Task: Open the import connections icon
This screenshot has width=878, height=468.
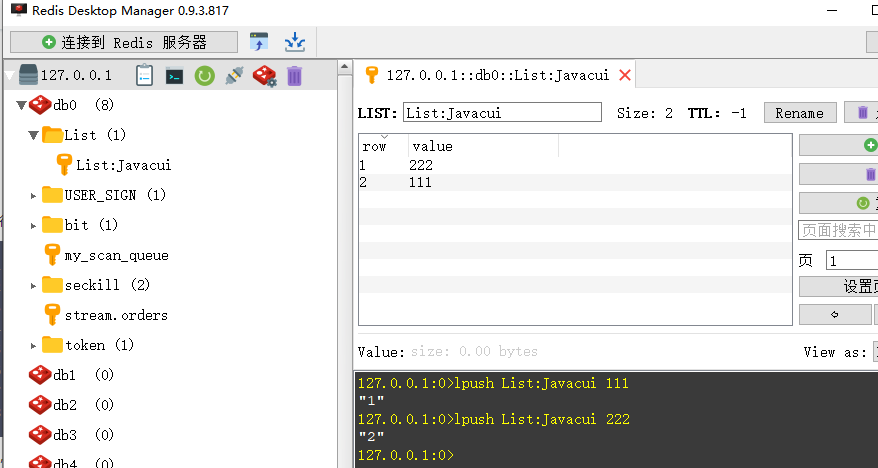Action: (259, 42)
